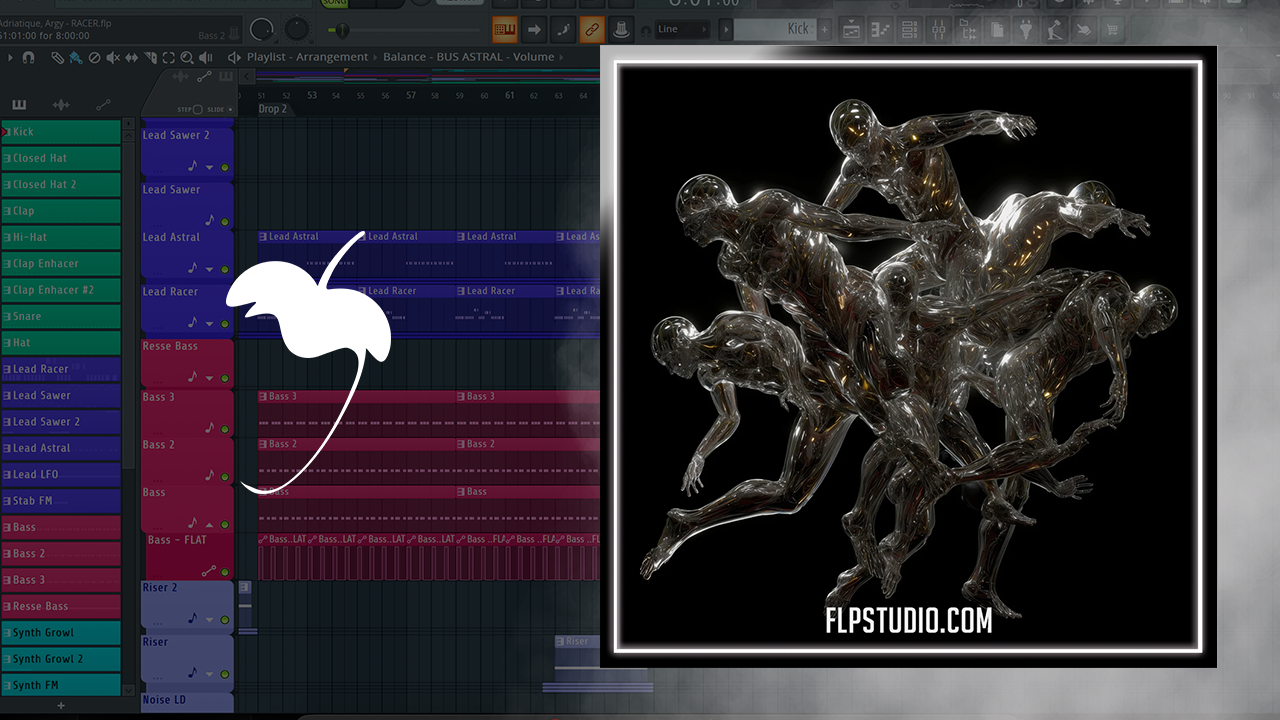
Task: Open the shopping cart content library
Action: click(x=1111, y=30)
